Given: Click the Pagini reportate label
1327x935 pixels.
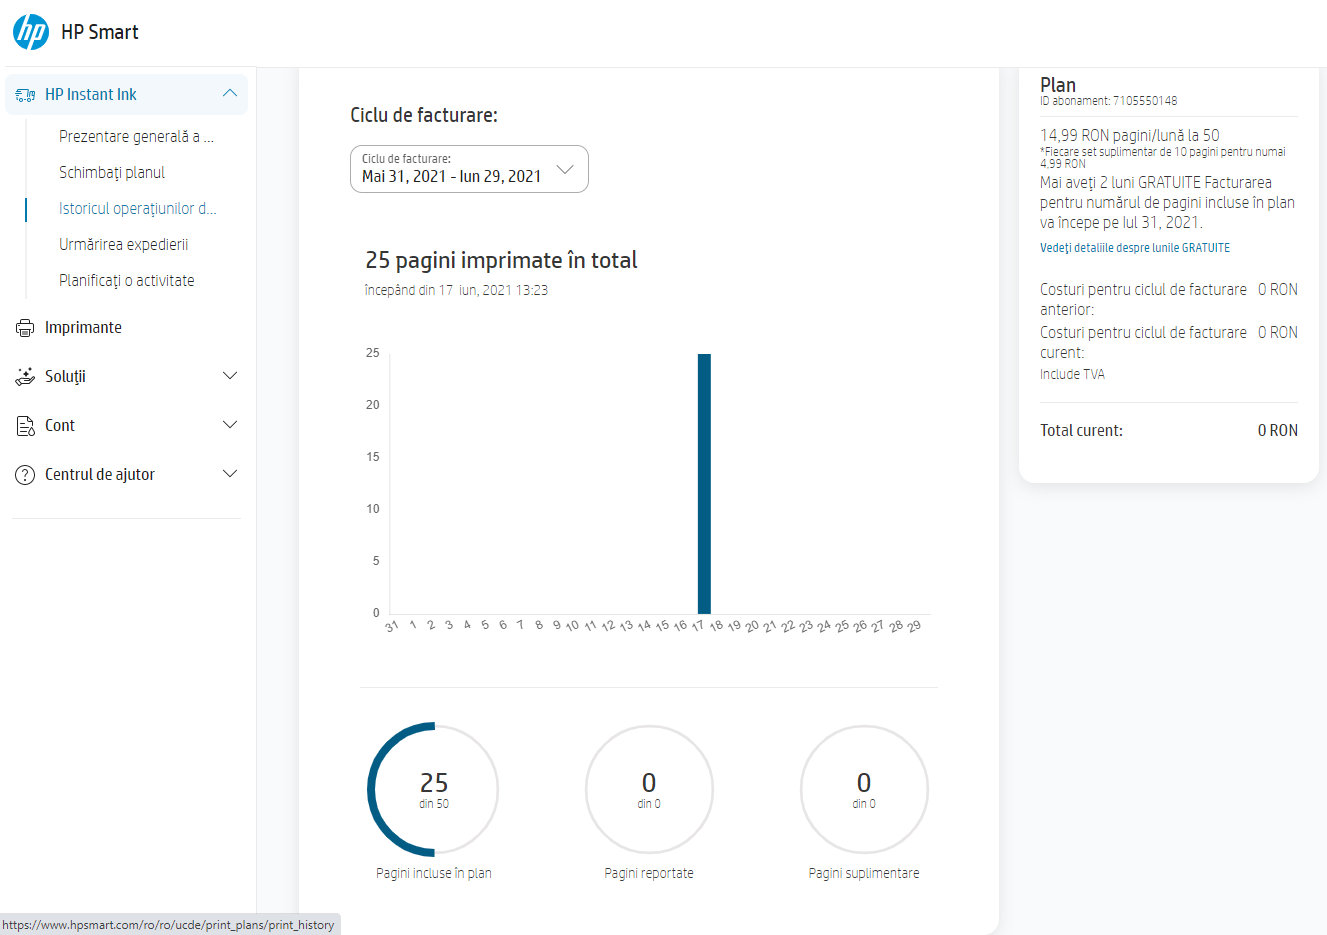Looking at the screenshot, I should [x=649, y=873].
